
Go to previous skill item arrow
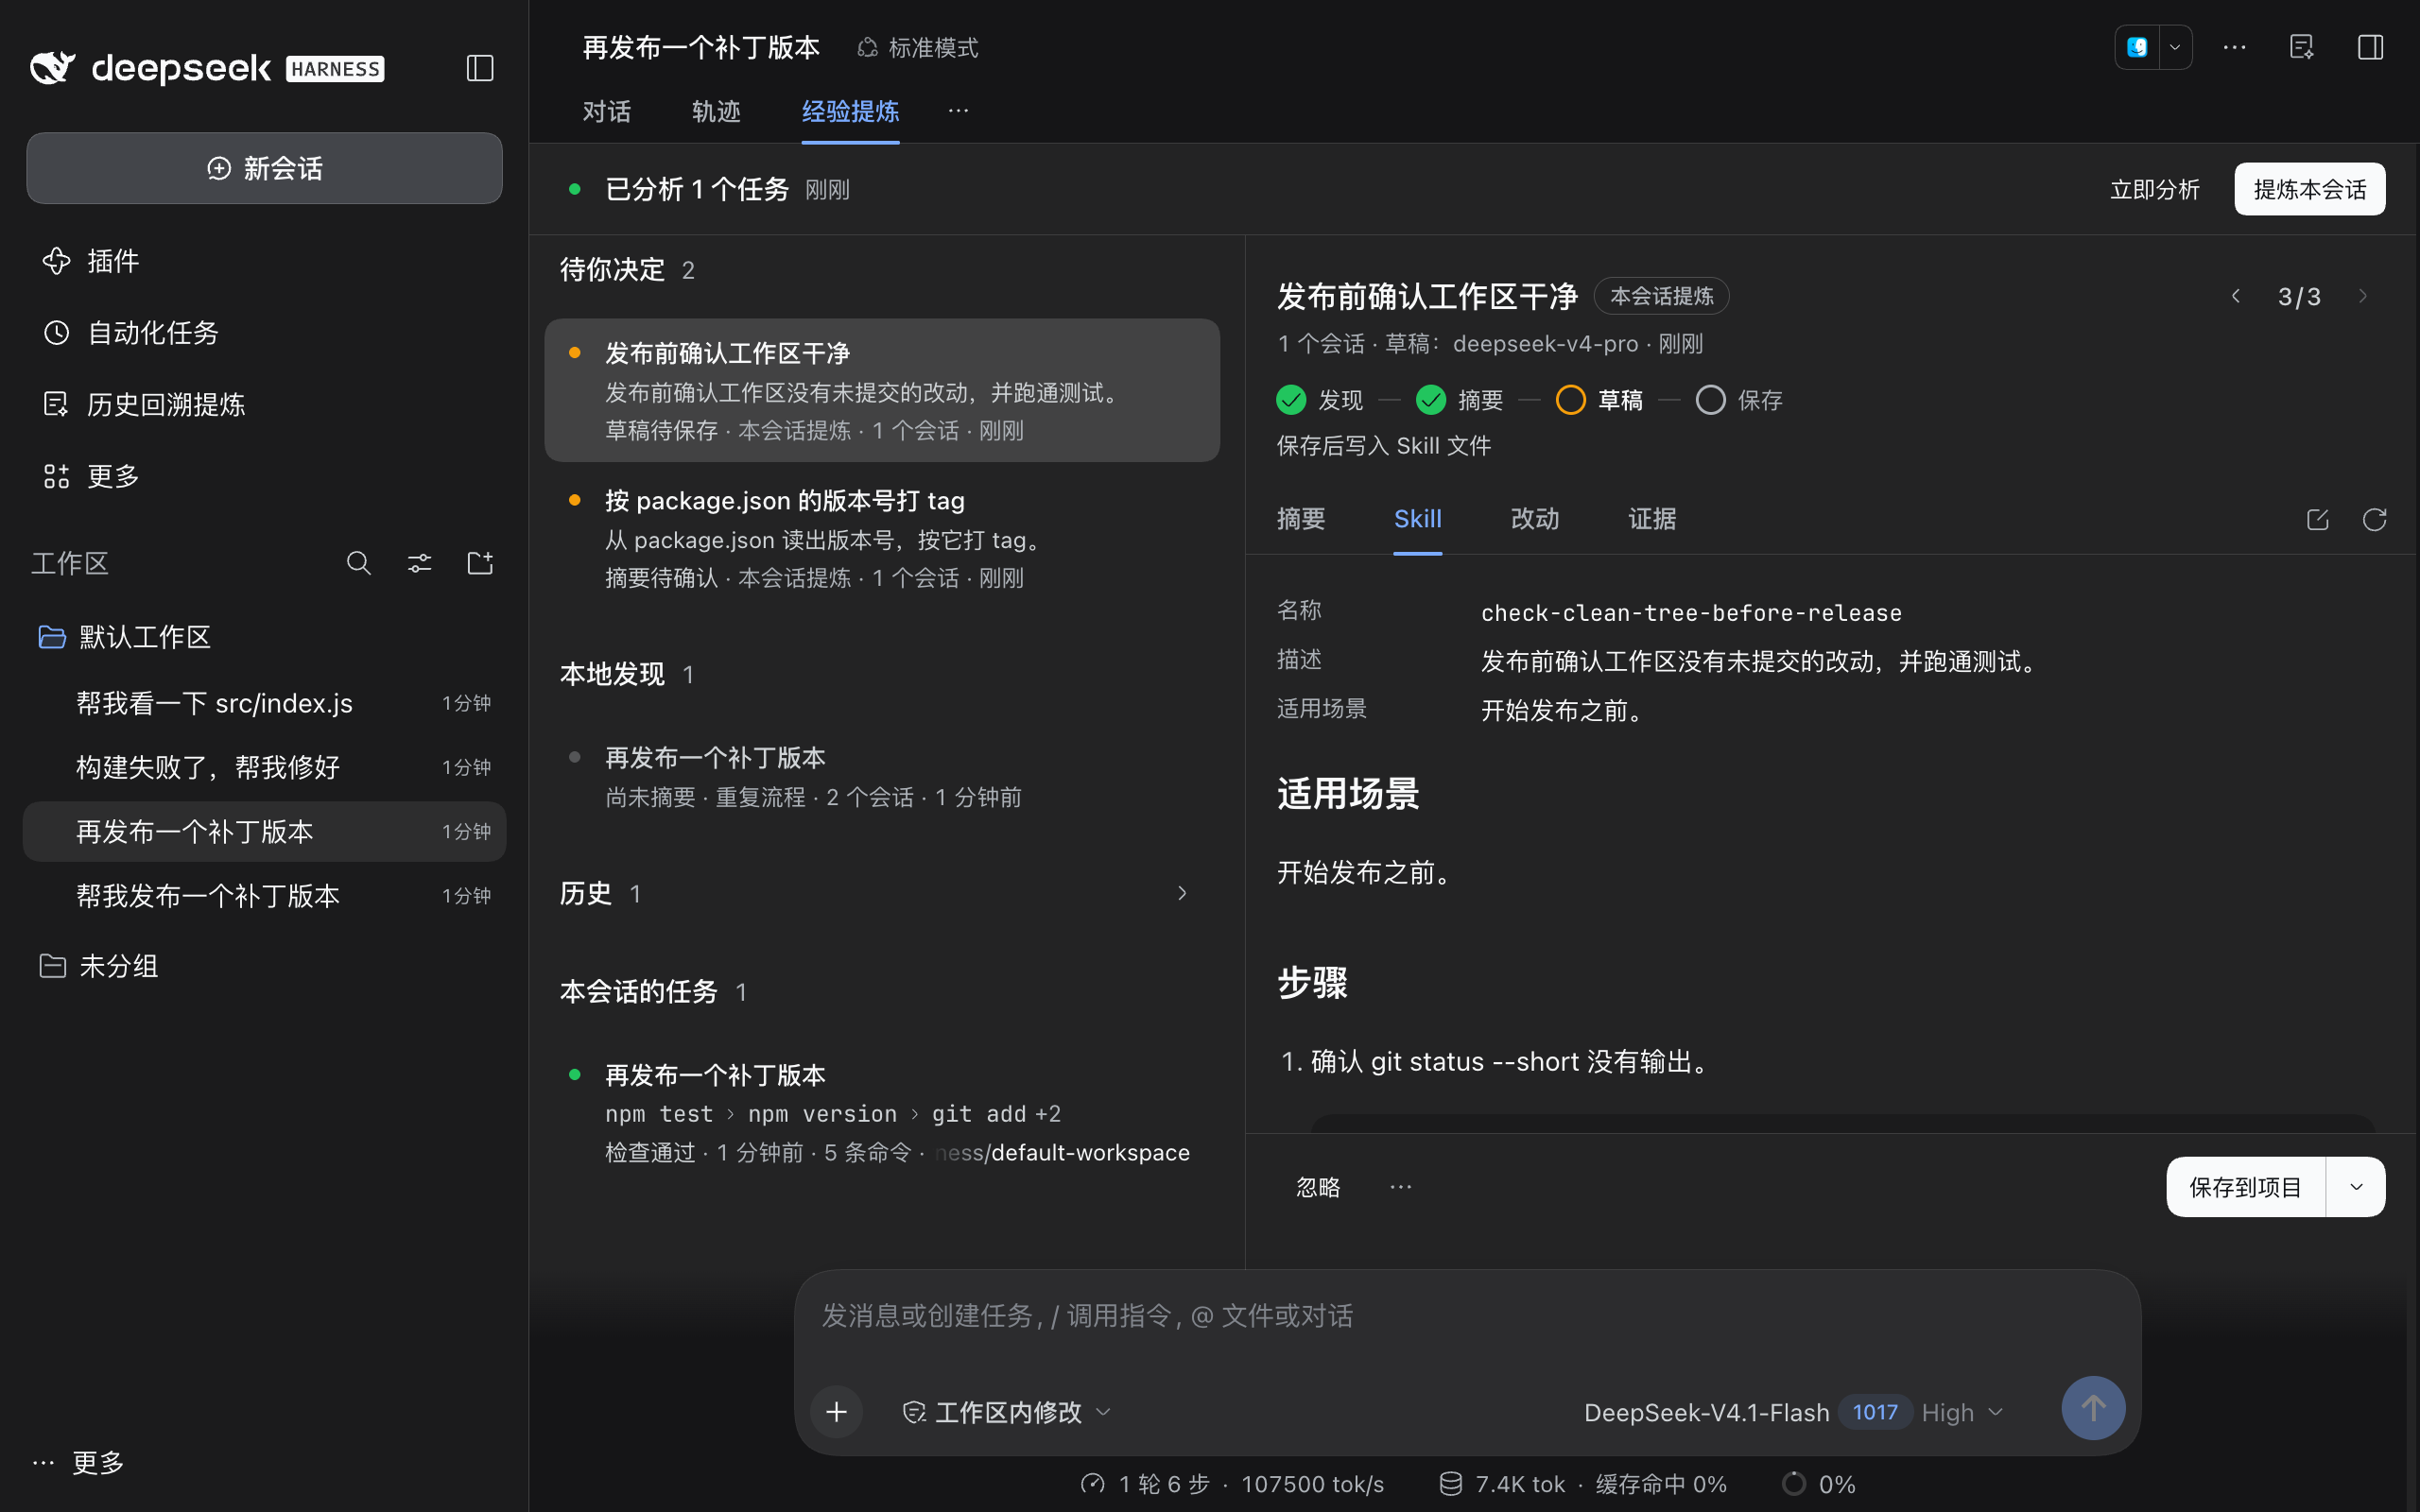[2236, 296]
